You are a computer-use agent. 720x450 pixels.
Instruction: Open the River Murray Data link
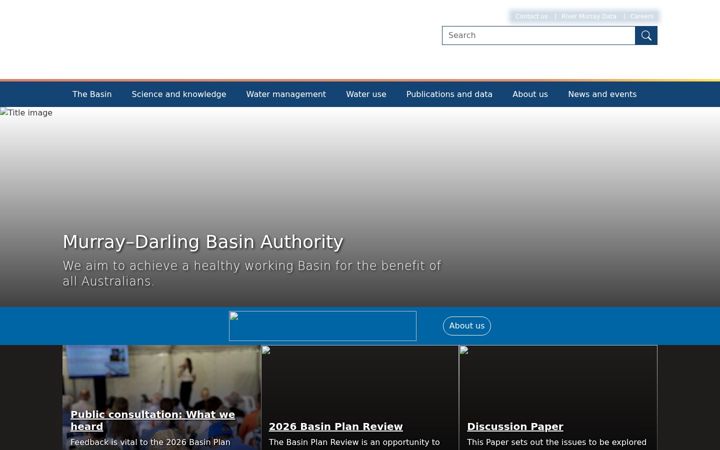click(x=589, y=17)
